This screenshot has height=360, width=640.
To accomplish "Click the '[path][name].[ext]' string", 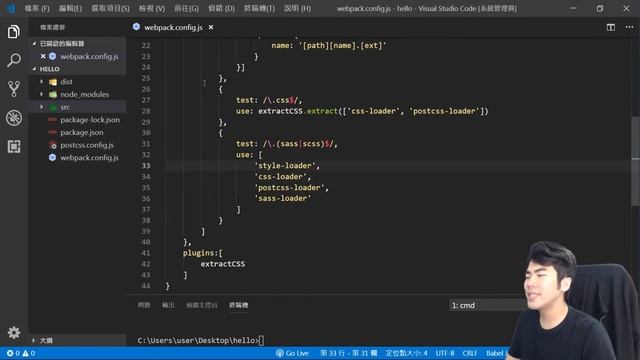I will click(x=342, y=45).
